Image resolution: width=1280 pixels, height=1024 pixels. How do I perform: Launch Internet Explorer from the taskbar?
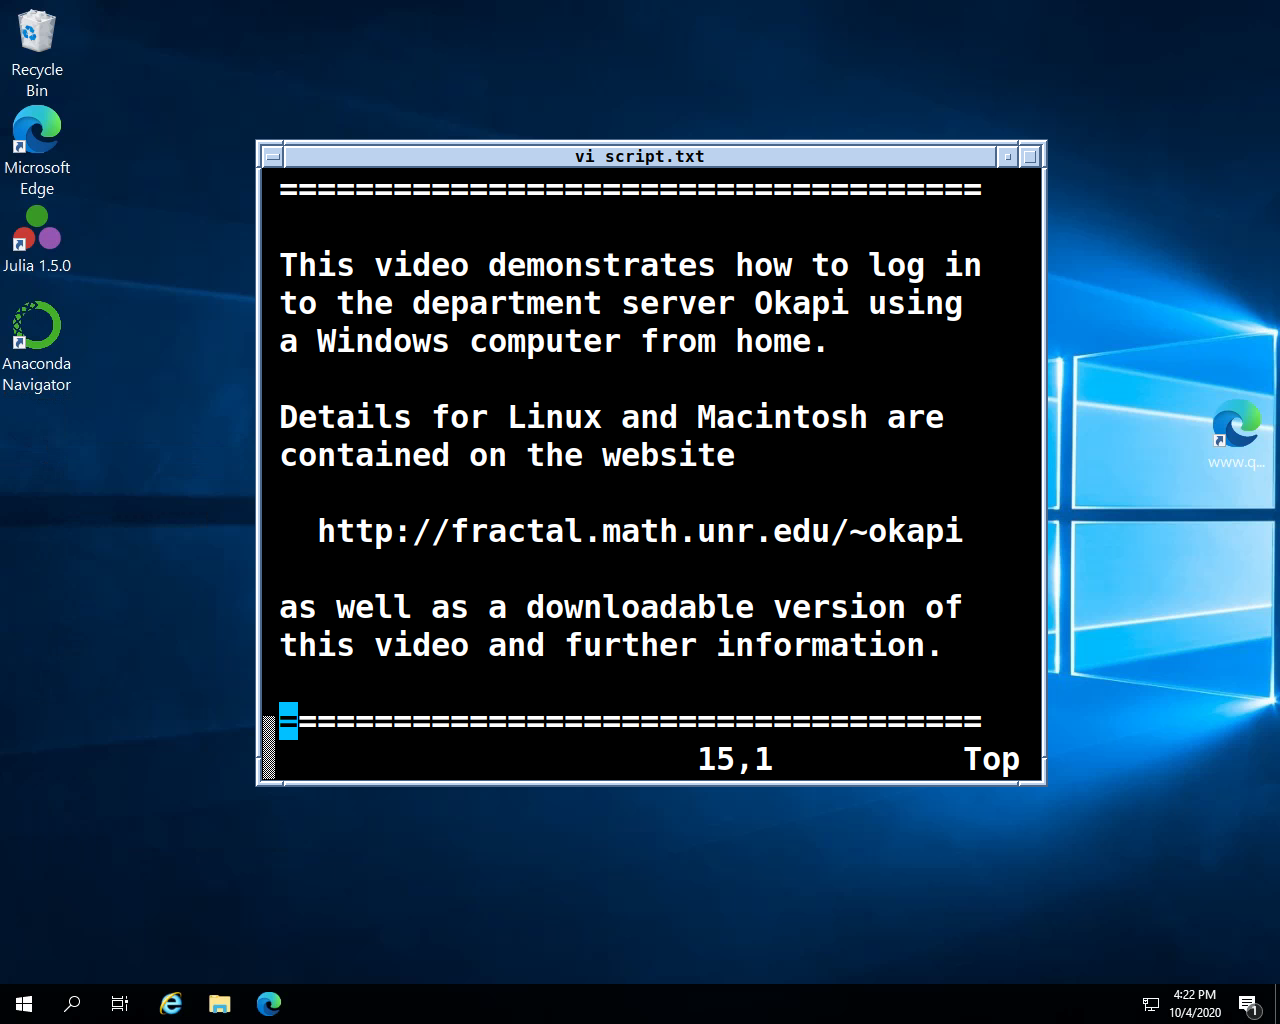171,1004
